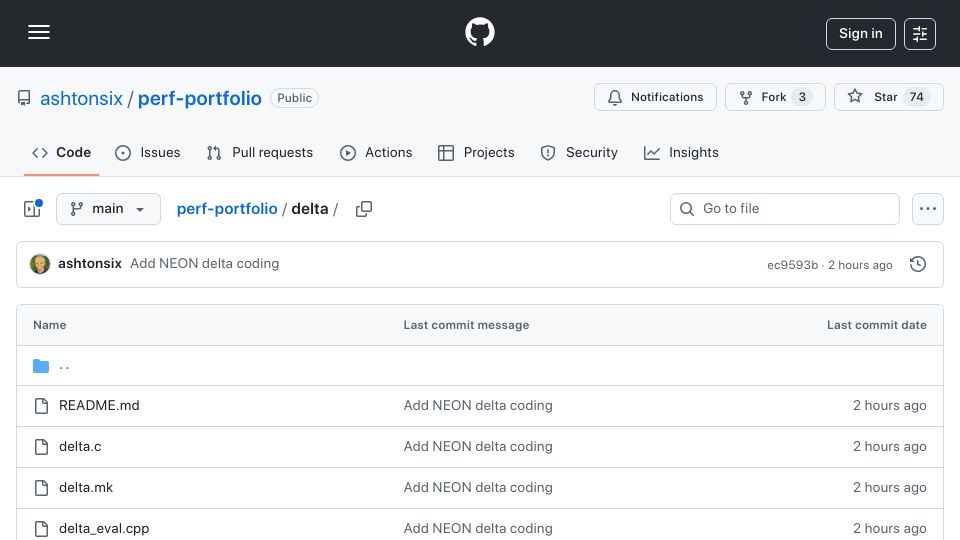Open the delta.c file

pos(80,446)
